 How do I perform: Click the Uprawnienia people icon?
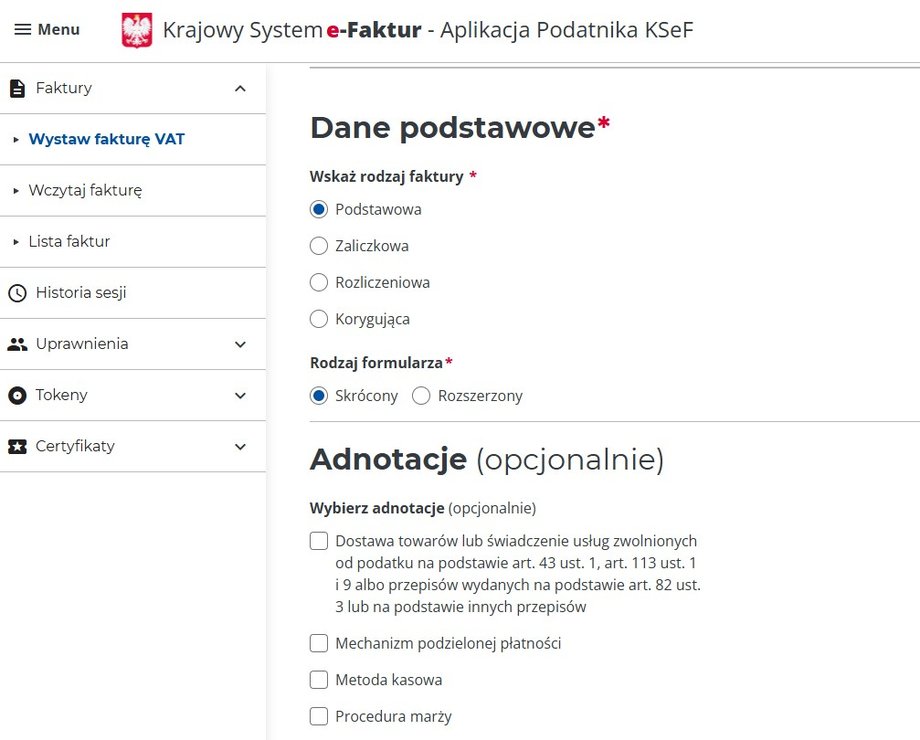16,343
